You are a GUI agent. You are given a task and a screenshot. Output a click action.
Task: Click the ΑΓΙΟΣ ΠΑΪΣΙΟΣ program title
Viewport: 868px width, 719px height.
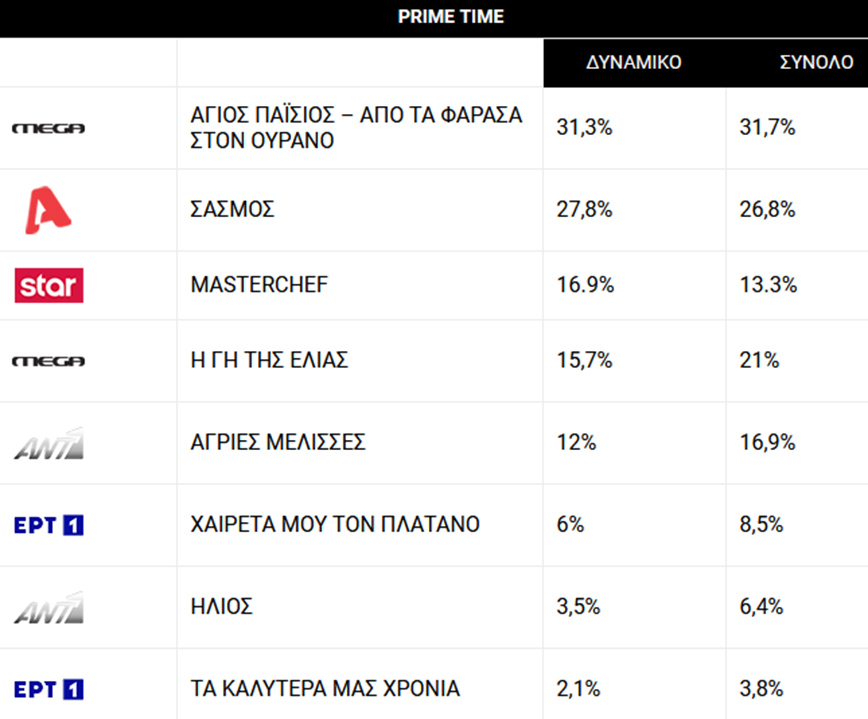tap(356, 127)
